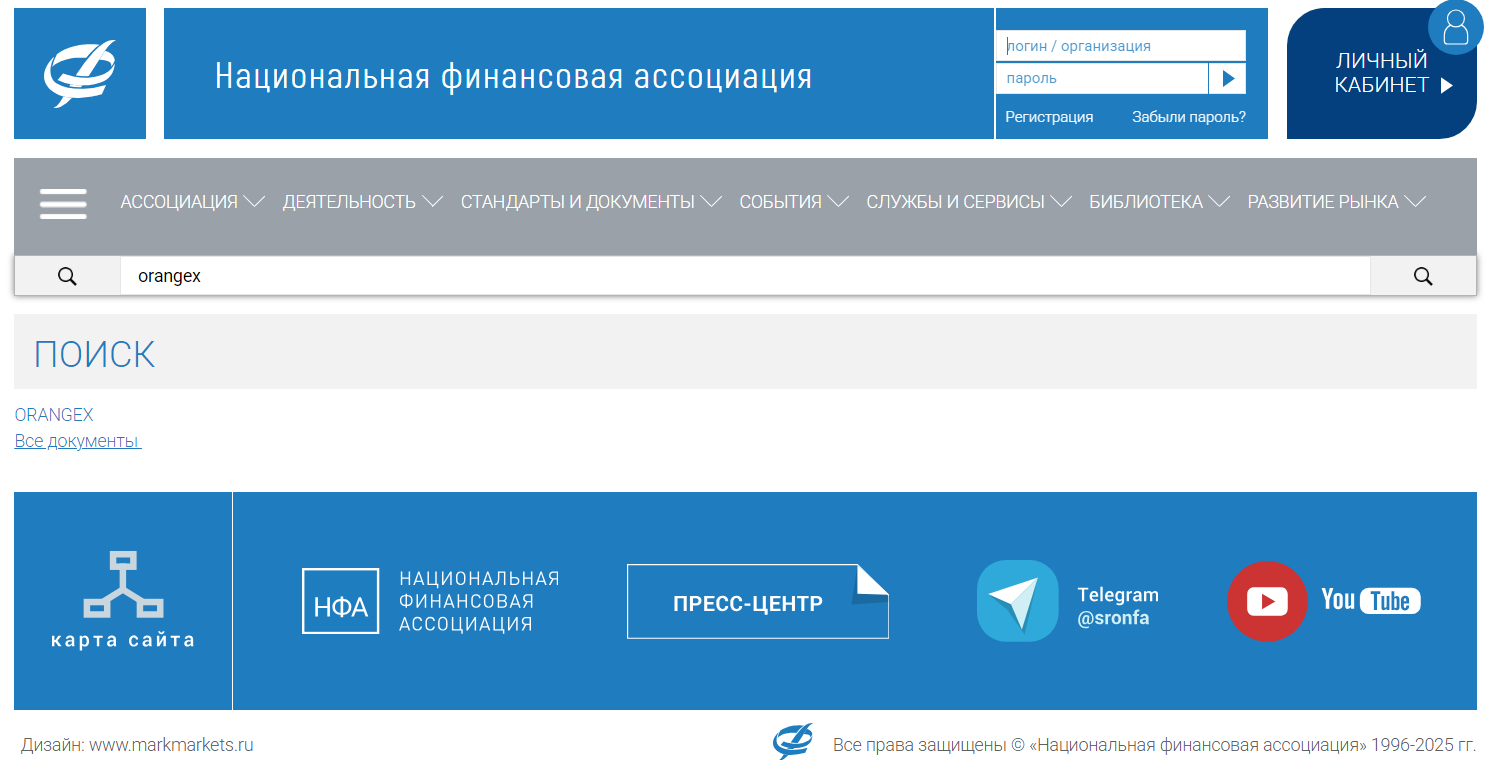Expand the Развитие рынка menu

coord(1336,202)
